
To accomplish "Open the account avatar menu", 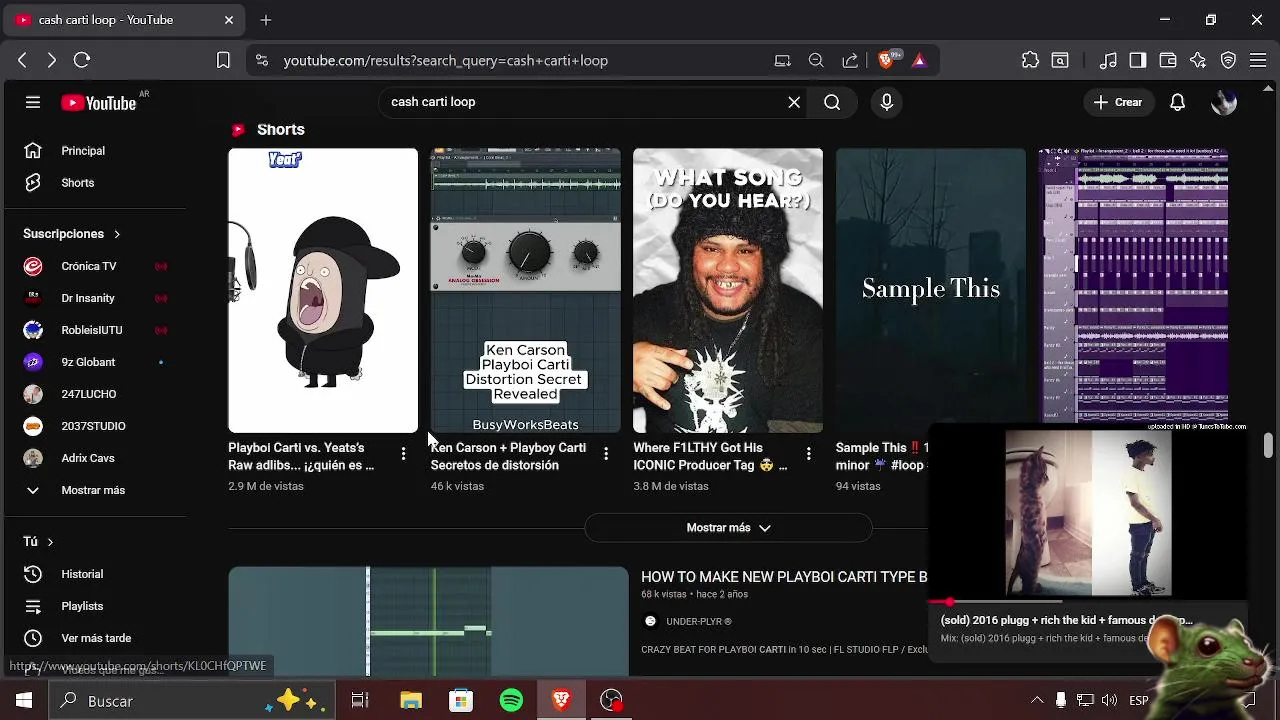I will 1224,102.
